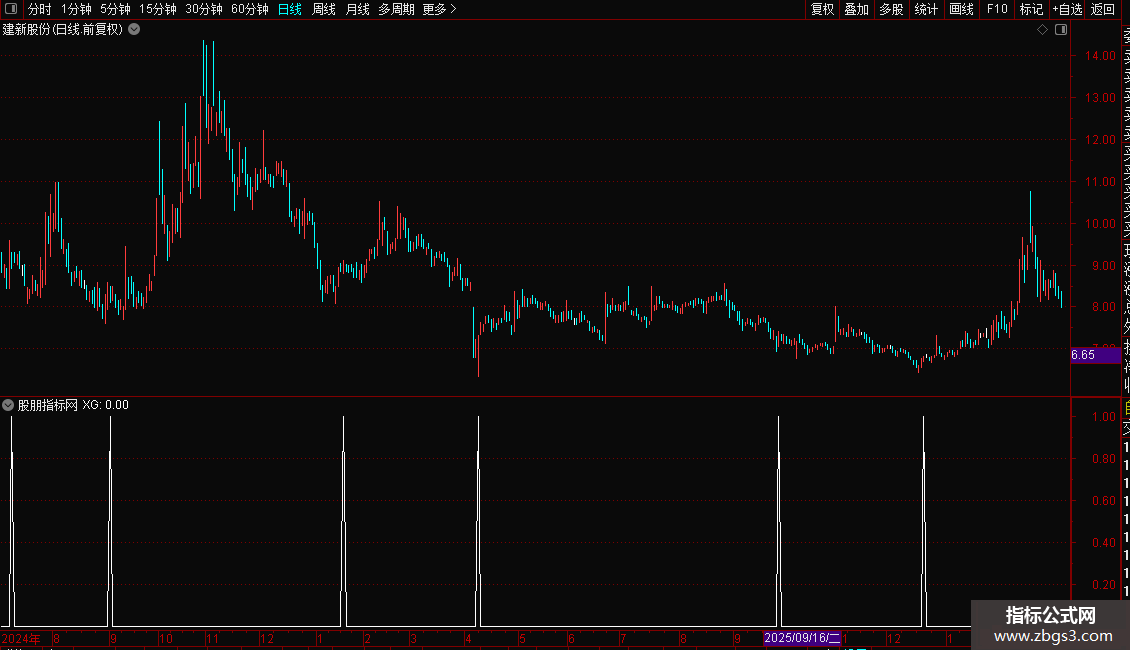
Task: Open F10 company information
Action: [x=997, y=9]
